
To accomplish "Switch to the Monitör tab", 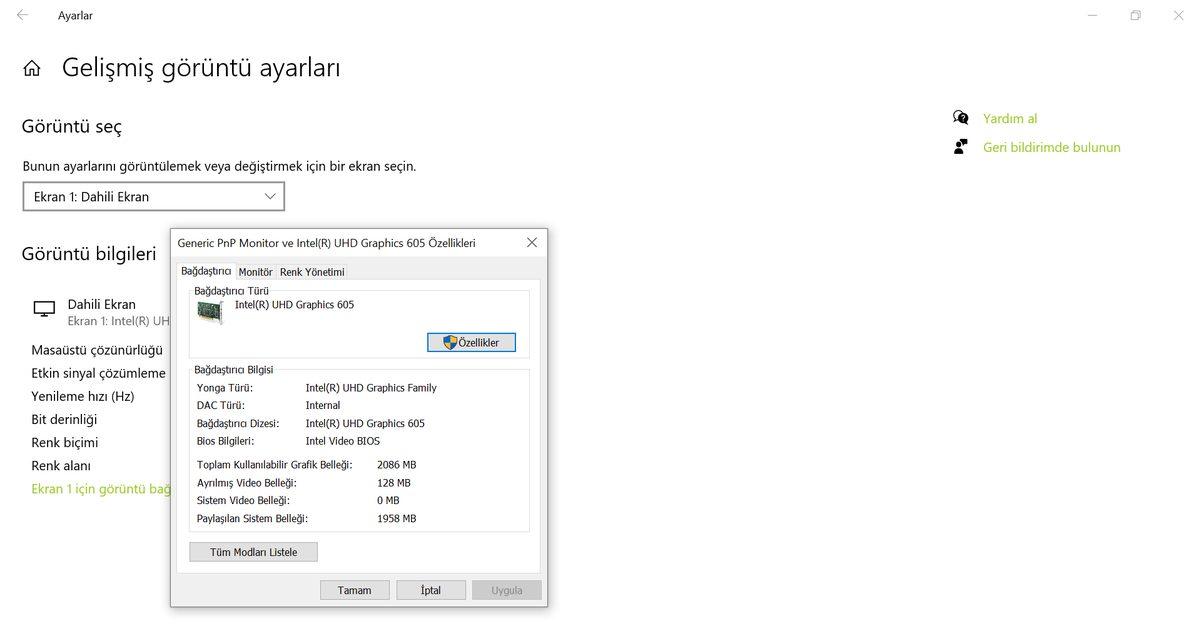I will pos(255,271).
